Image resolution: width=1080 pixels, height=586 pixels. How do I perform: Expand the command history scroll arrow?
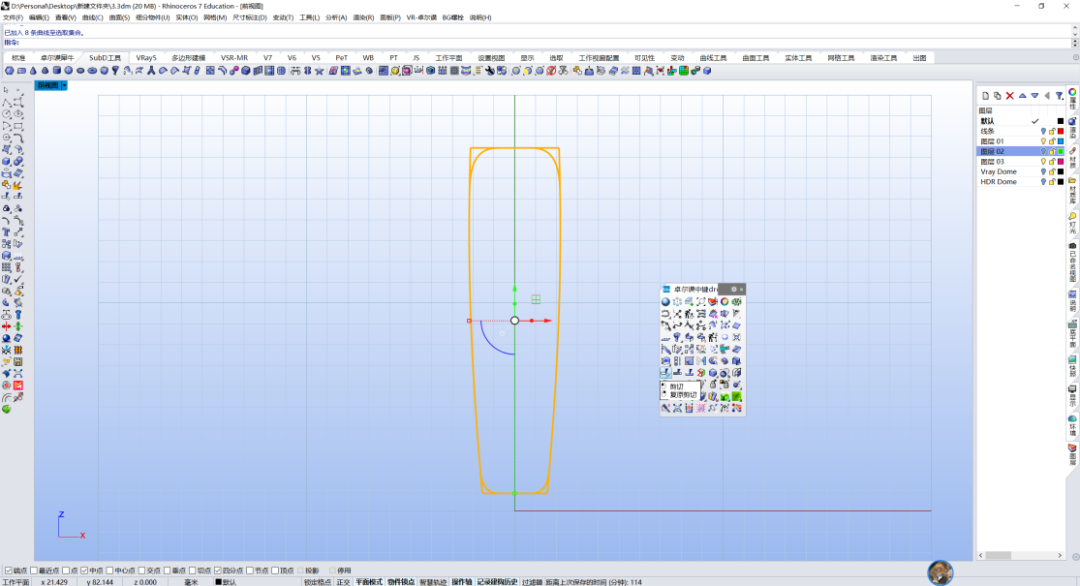click(1075, 30)
